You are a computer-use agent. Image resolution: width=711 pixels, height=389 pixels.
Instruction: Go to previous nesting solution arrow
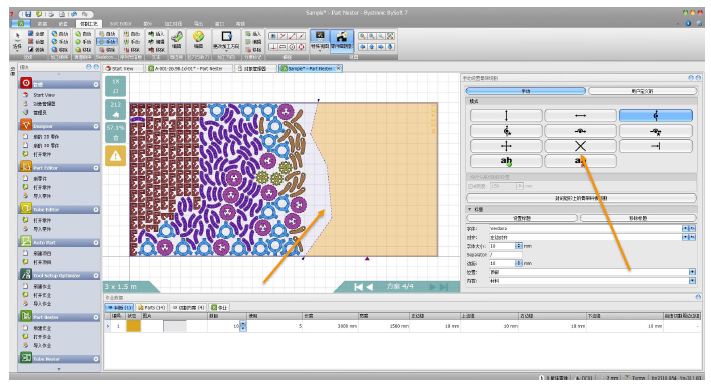coord(370,287)
